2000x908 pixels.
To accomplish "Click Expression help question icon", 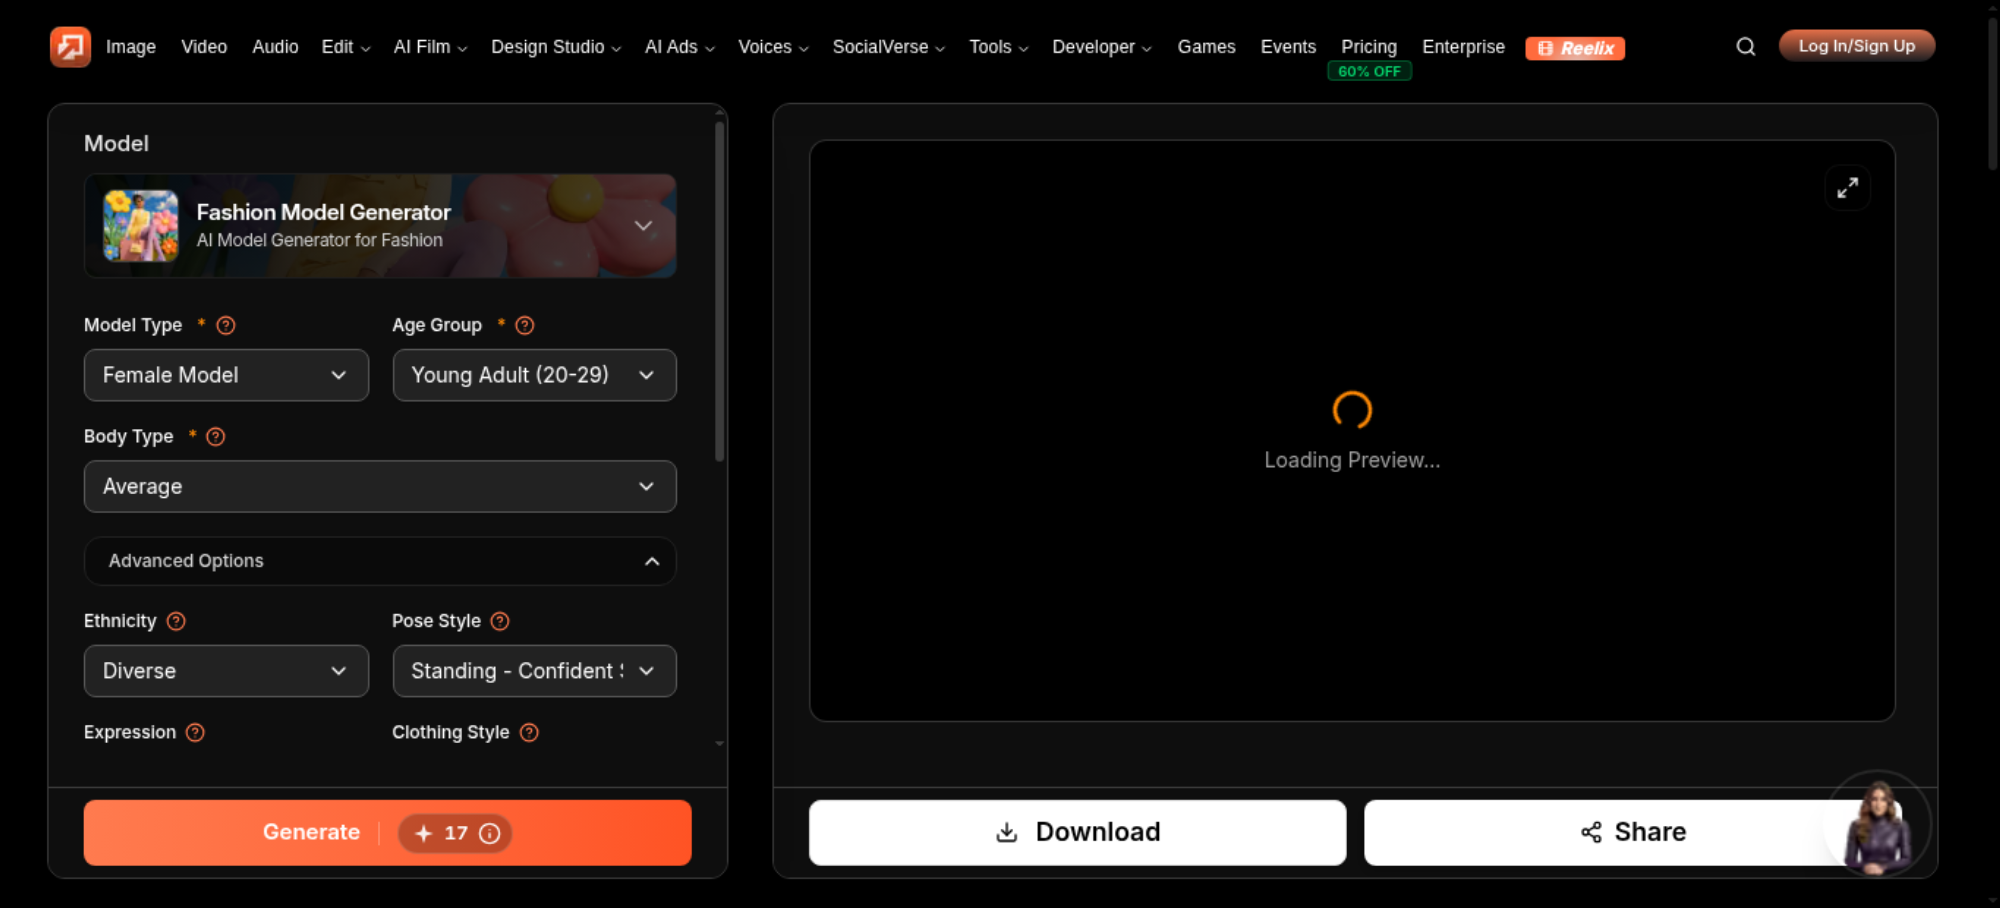I will click(x=196, y=732).
